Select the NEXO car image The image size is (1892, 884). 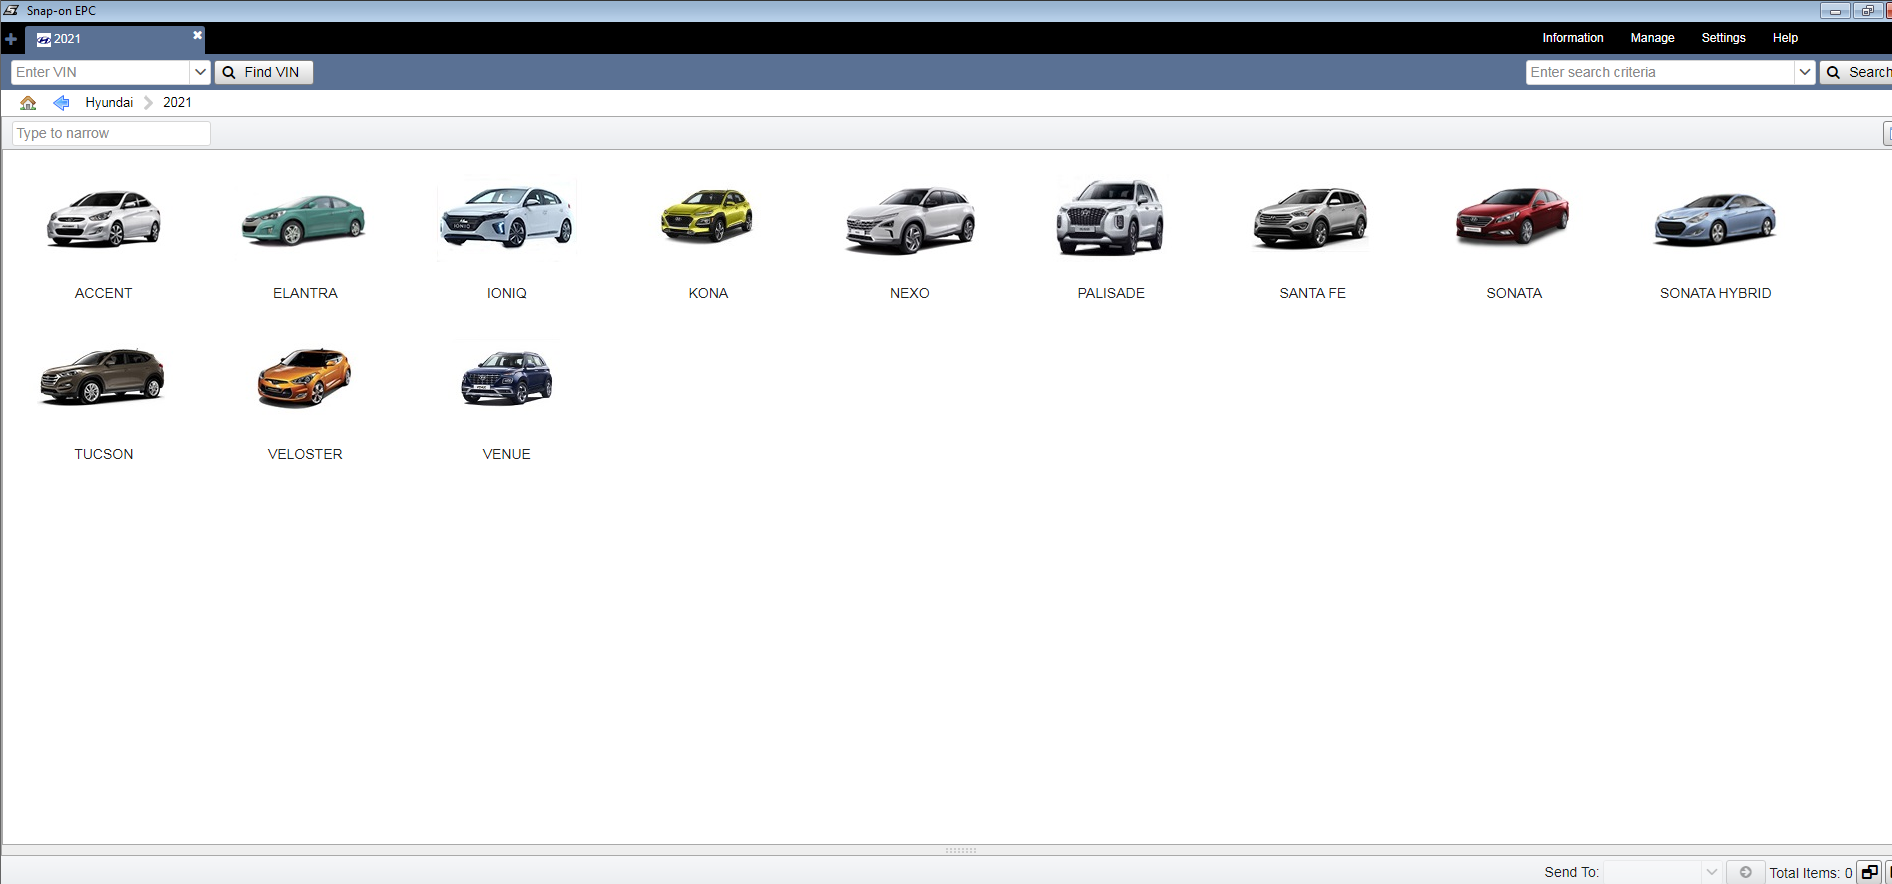[910, 220]
